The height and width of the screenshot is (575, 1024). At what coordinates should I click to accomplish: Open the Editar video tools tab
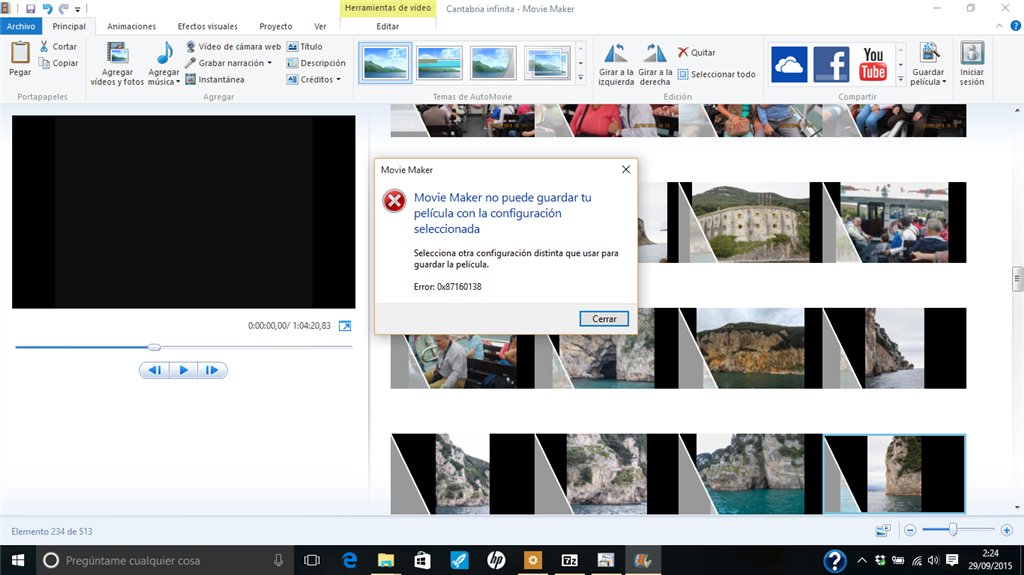click(387, 26)
